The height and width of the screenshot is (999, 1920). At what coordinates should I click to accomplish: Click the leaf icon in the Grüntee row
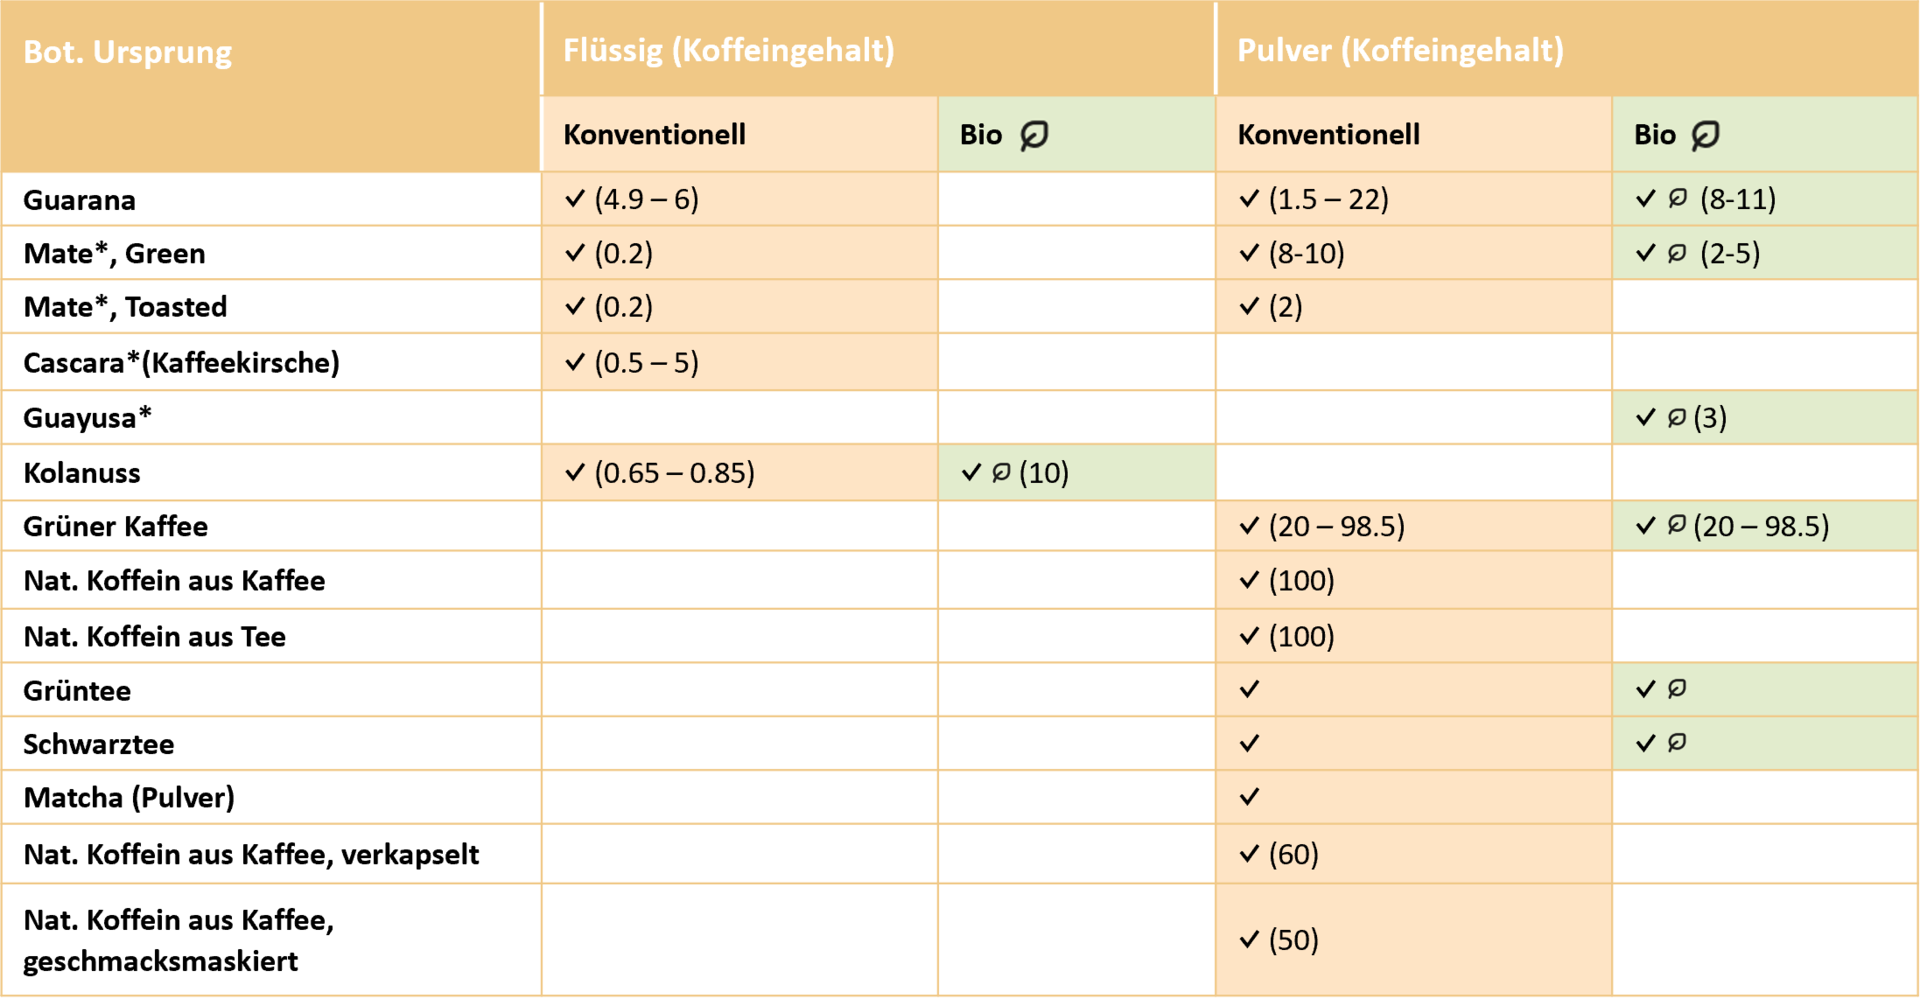(x=1677, y=688)
